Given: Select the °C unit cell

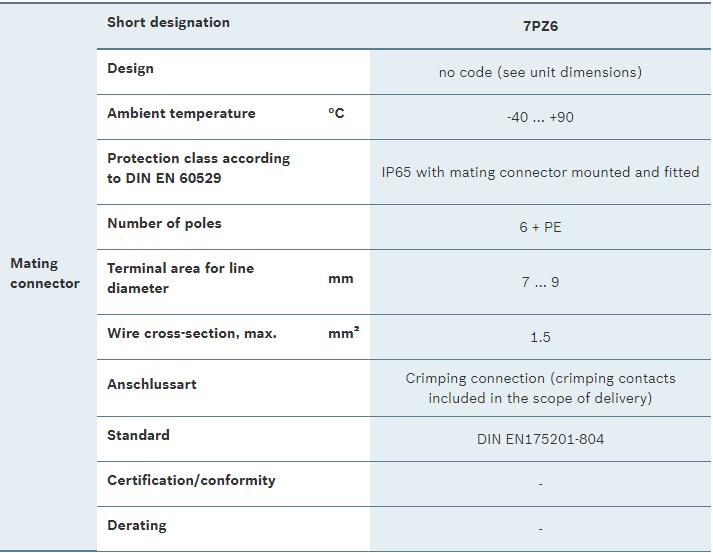Looking at the screenshot, I should tap(336, 113).
